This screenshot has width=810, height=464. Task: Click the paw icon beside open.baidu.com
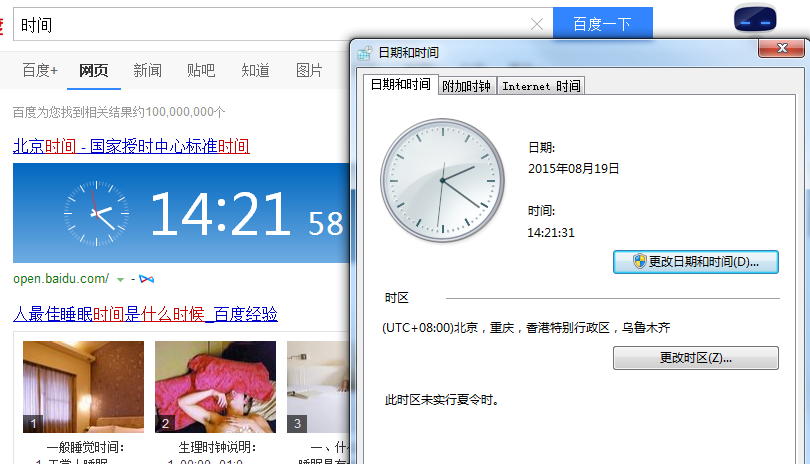point(147,279)
